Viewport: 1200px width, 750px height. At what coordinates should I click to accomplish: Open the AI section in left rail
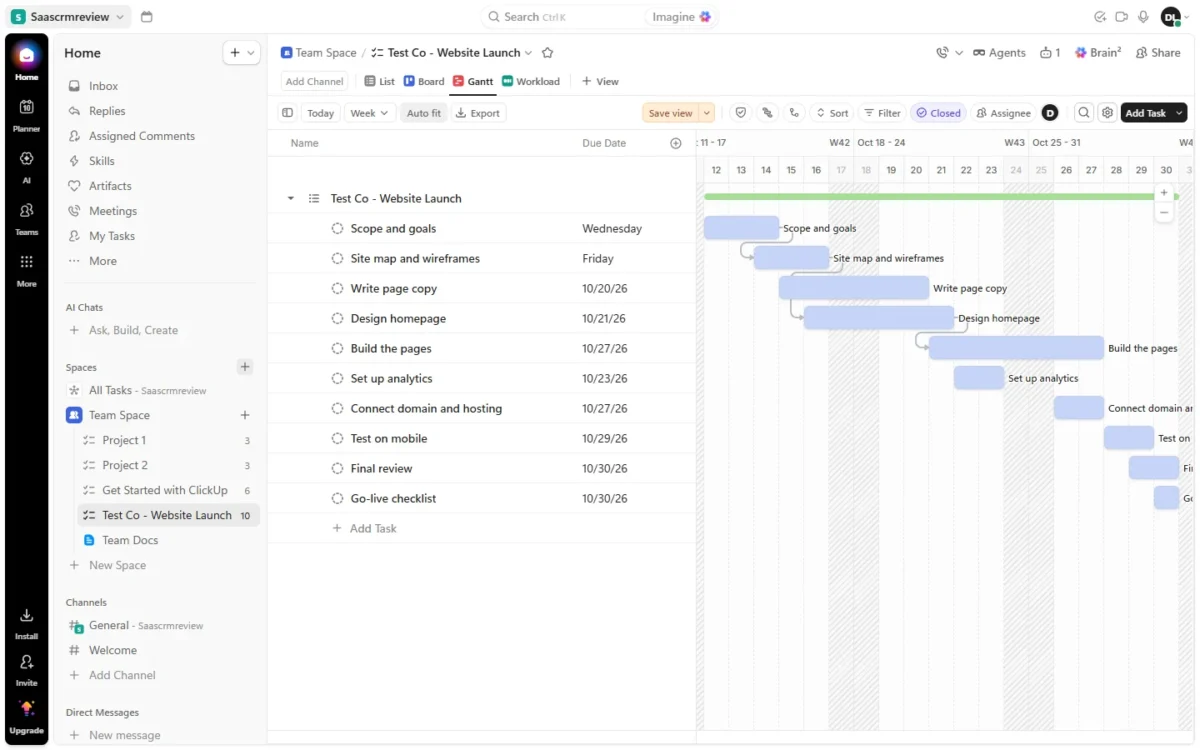click(x=26, y=165)
